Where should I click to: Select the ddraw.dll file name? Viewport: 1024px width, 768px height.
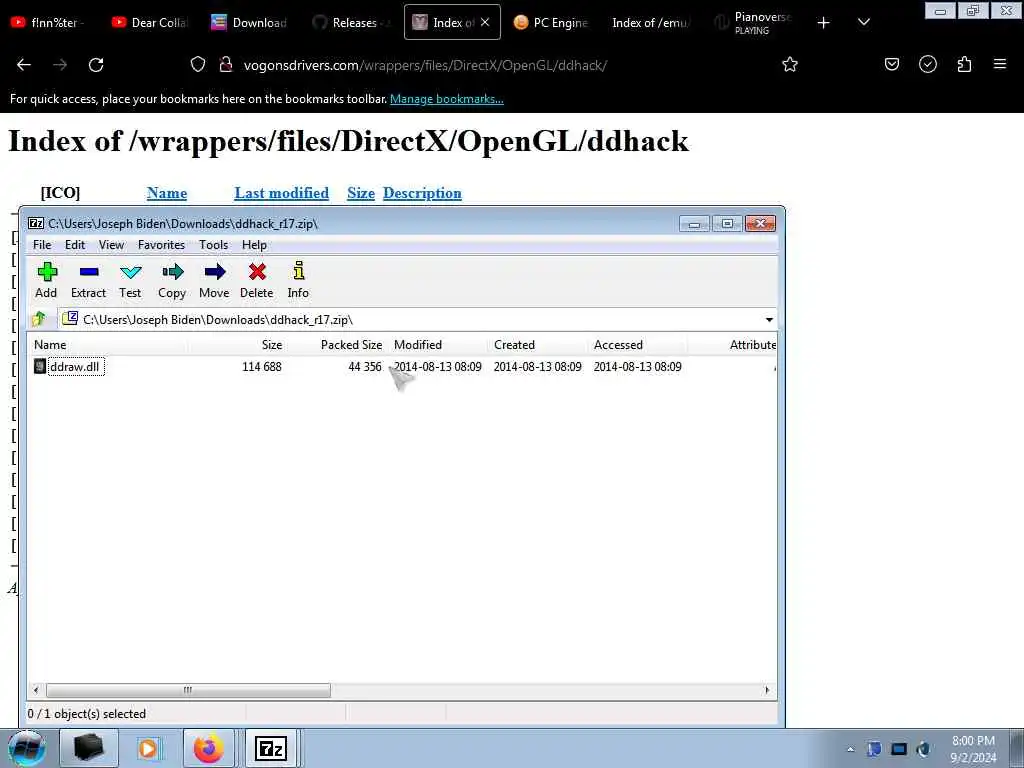click(74, 366)
